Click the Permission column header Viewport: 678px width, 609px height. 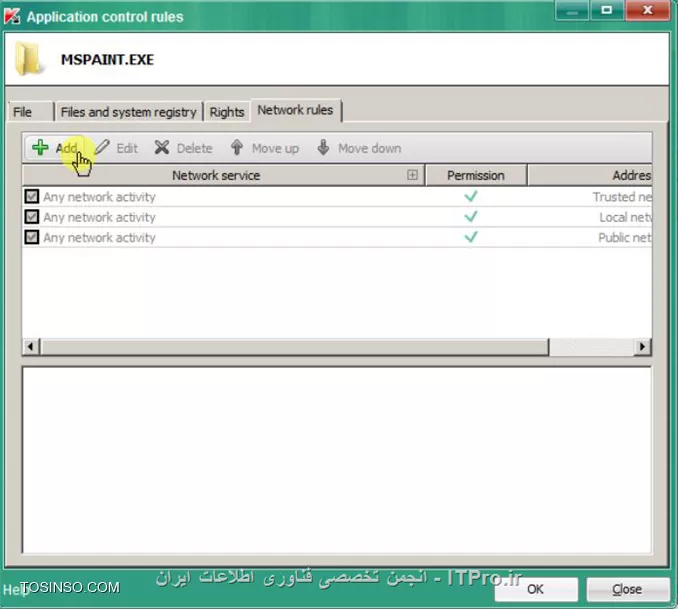[476, 175]
